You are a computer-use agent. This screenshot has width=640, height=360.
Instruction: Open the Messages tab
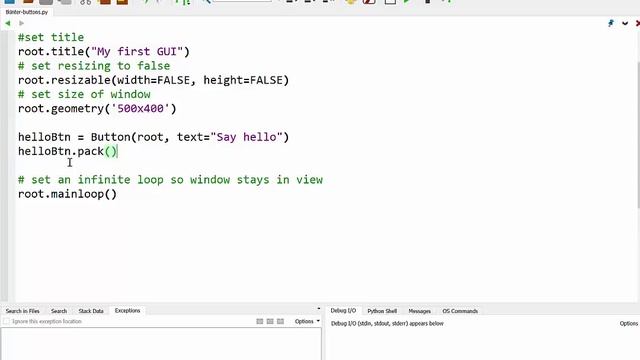click(x=420, y=311)
